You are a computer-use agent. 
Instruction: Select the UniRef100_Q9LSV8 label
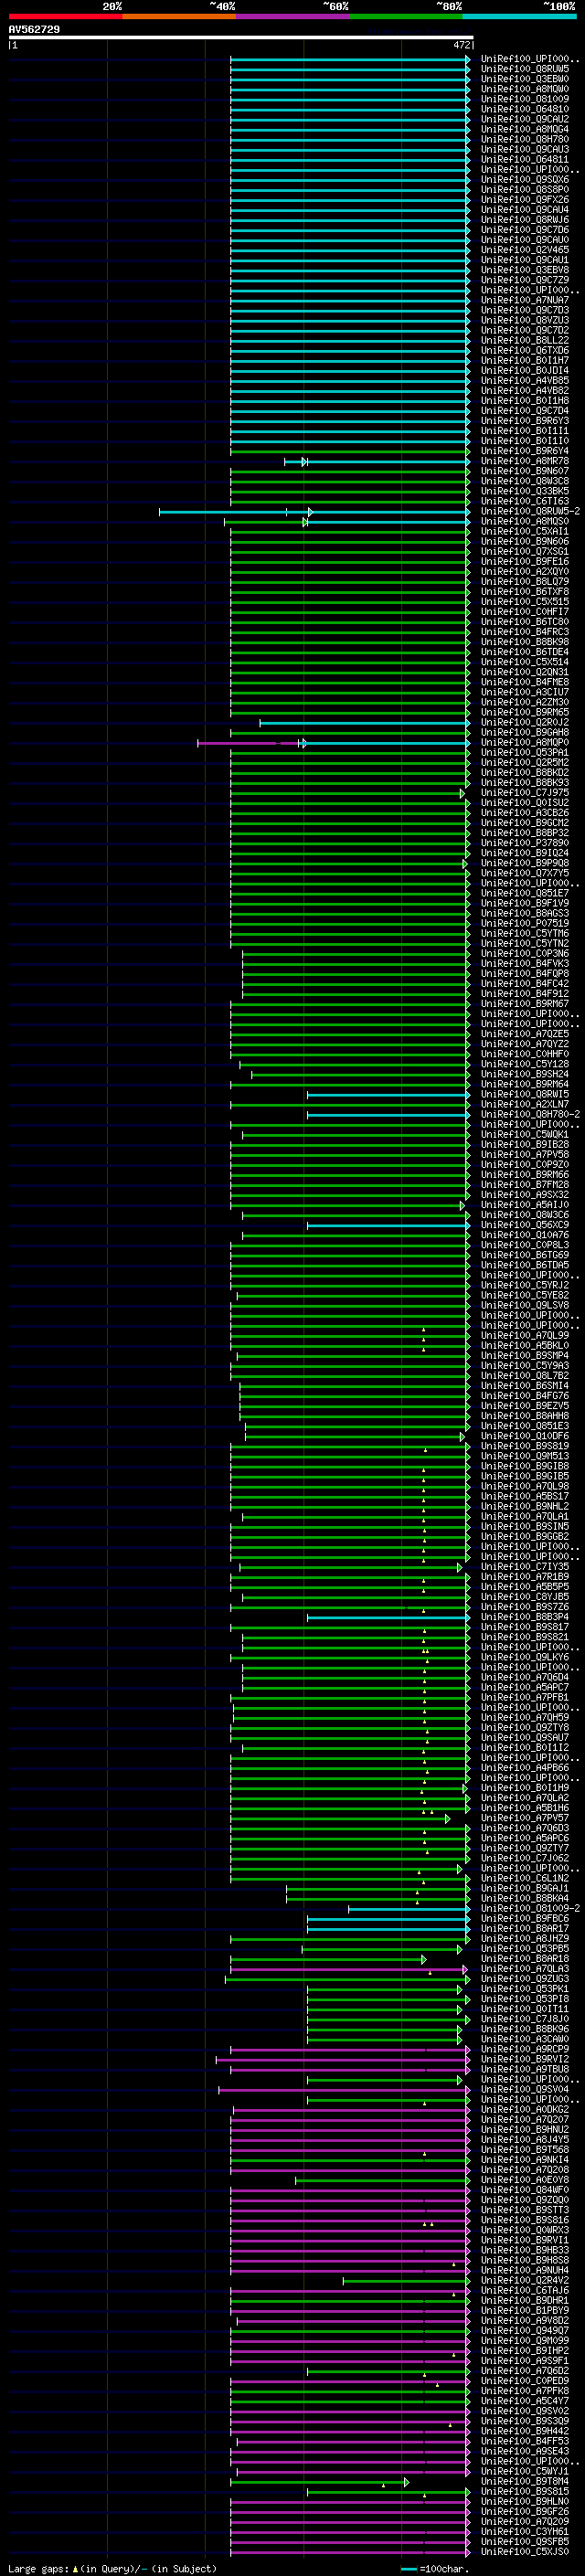coord(524,1305)
